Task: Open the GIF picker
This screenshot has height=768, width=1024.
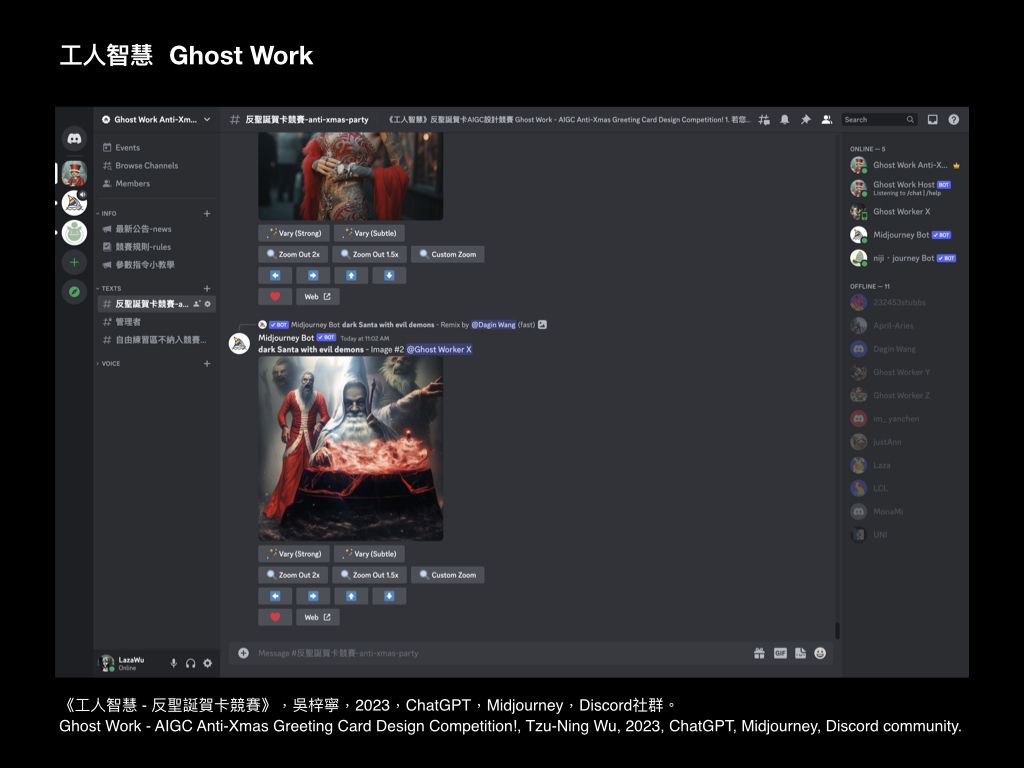Action: tap(780, 653)
